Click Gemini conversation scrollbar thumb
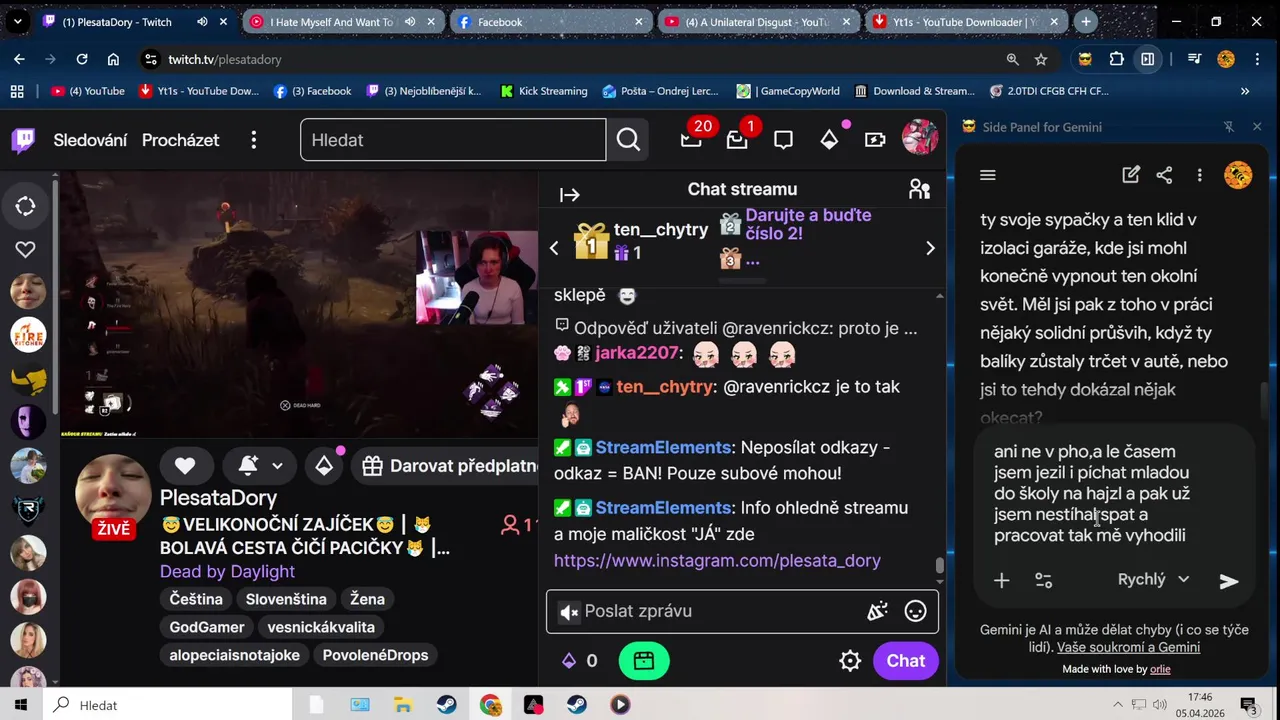Screen dimensions: 1280x720 click(1262, 403)
